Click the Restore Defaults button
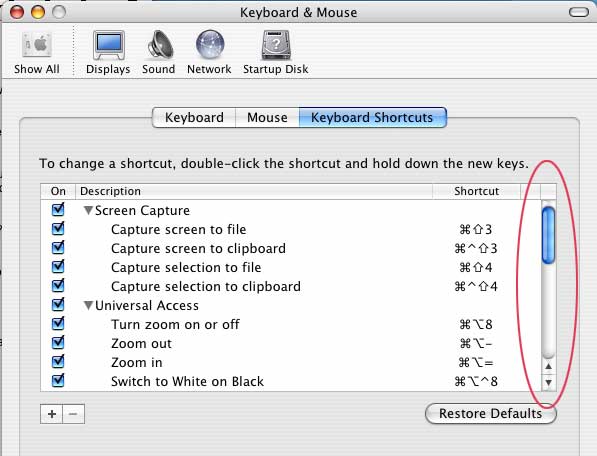 point(490,413)
